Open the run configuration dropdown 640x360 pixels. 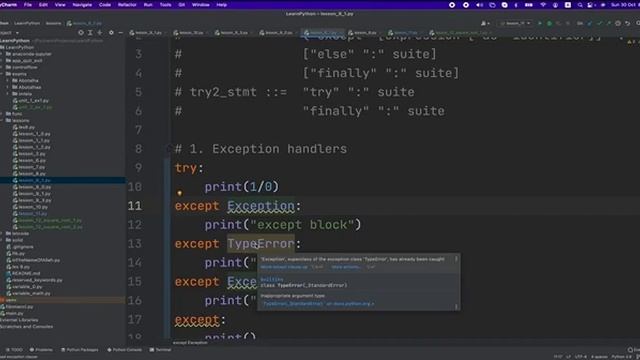(515, 24)
